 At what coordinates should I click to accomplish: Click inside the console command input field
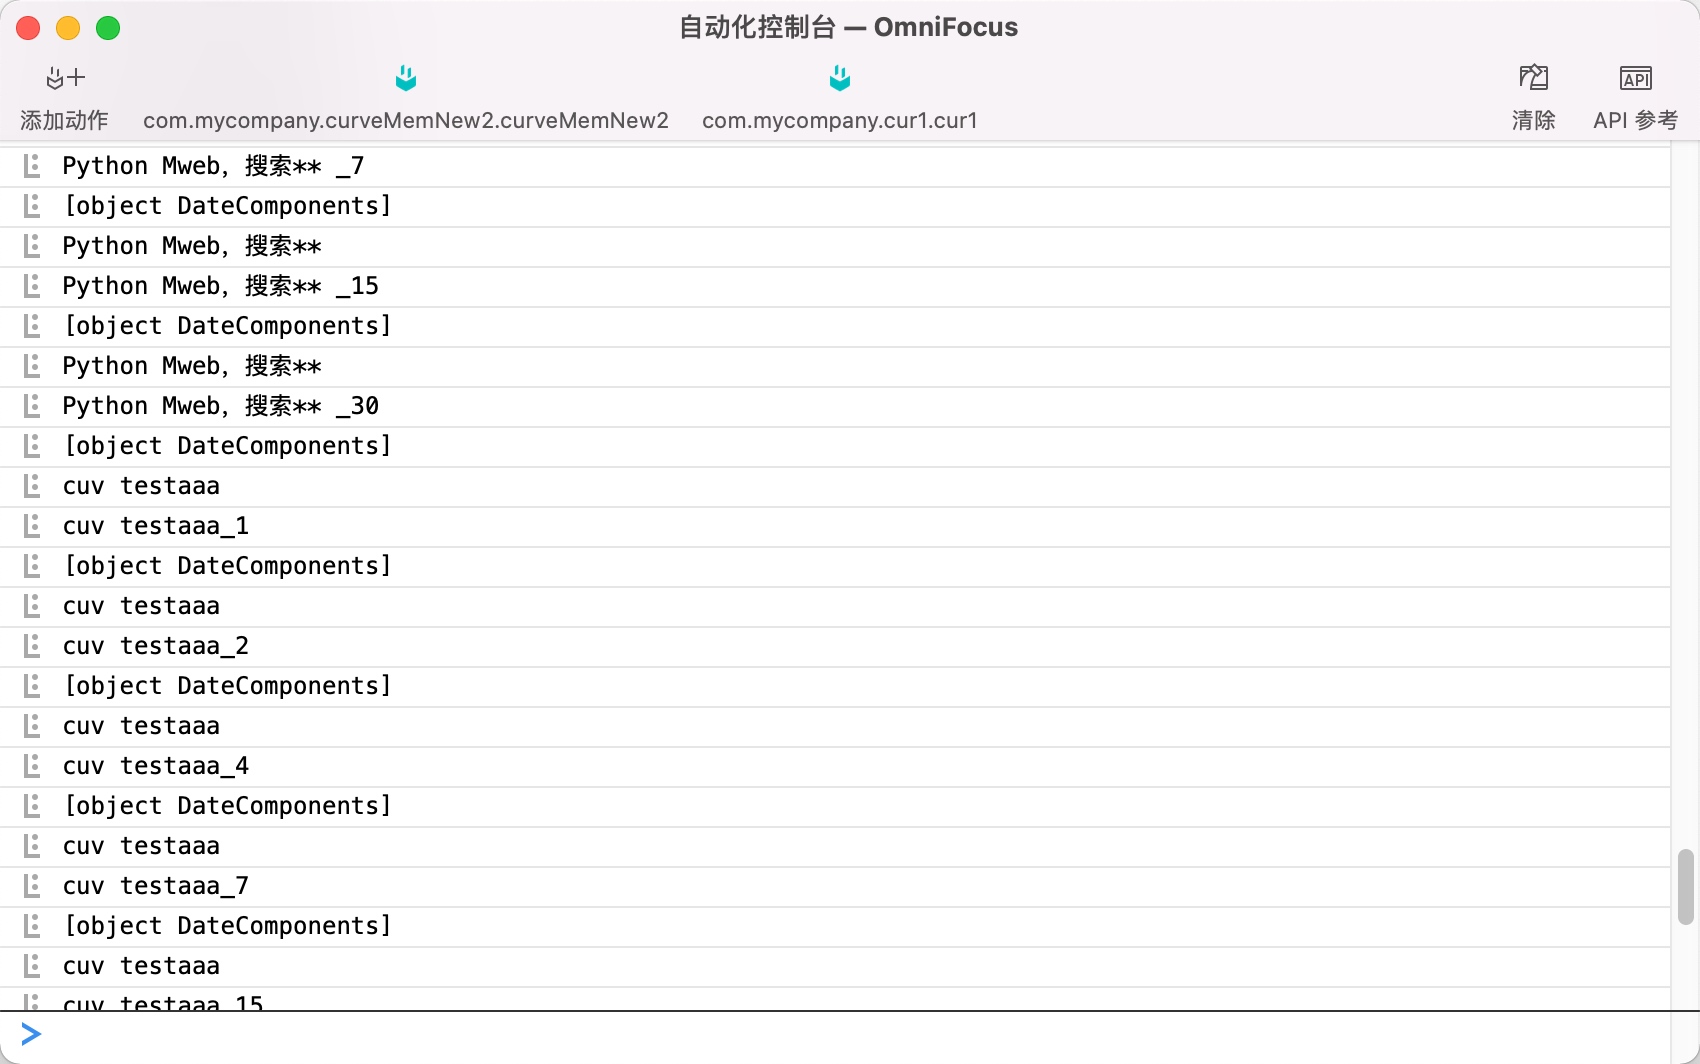point(850,1035)
